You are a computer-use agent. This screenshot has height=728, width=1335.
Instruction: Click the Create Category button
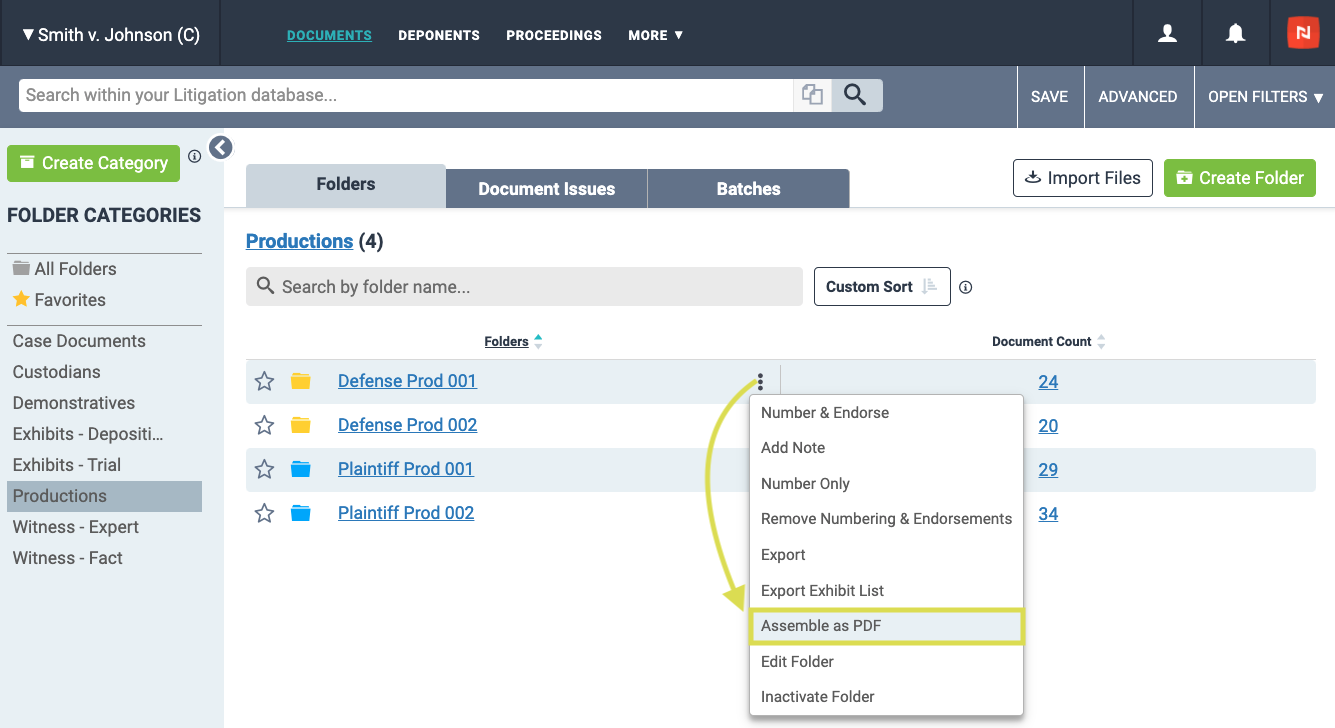tap(93, 163)
